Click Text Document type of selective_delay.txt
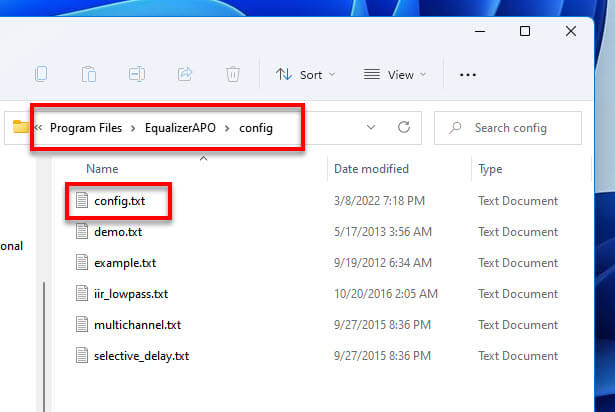This screenshot has height=412, width=615. point(518,356)
